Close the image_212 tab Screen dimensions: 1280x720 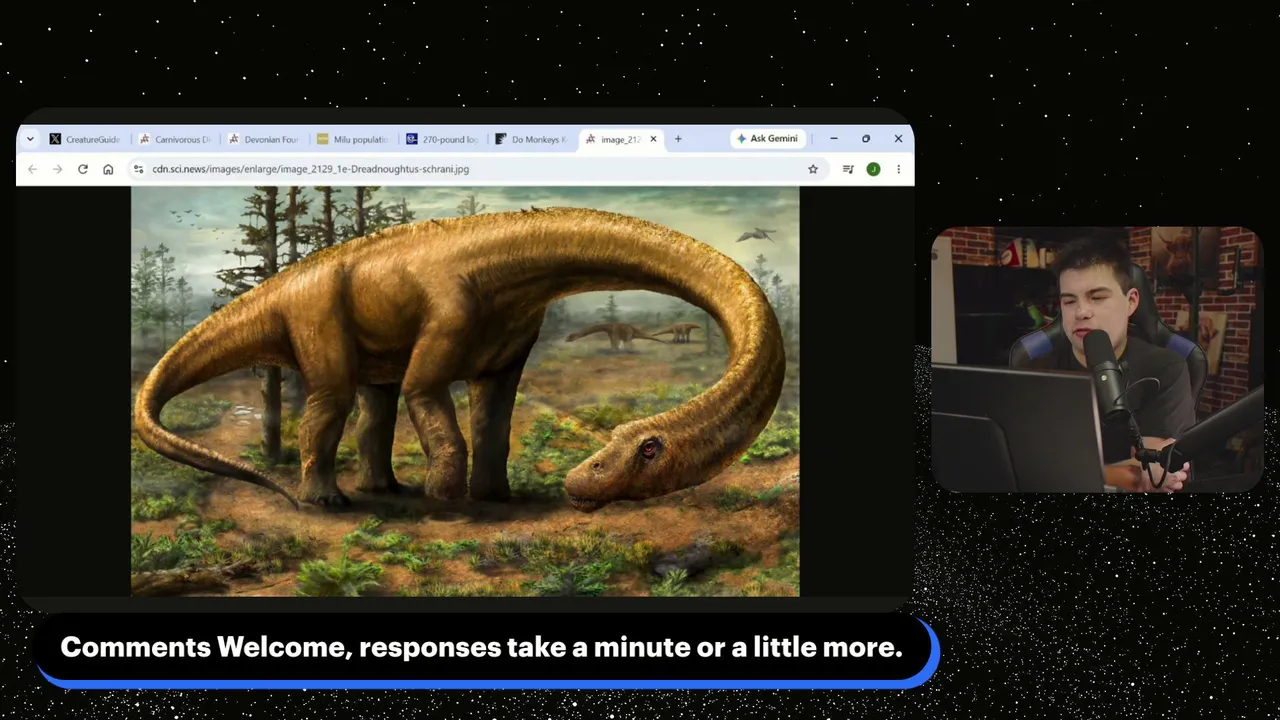pos(653,139)
